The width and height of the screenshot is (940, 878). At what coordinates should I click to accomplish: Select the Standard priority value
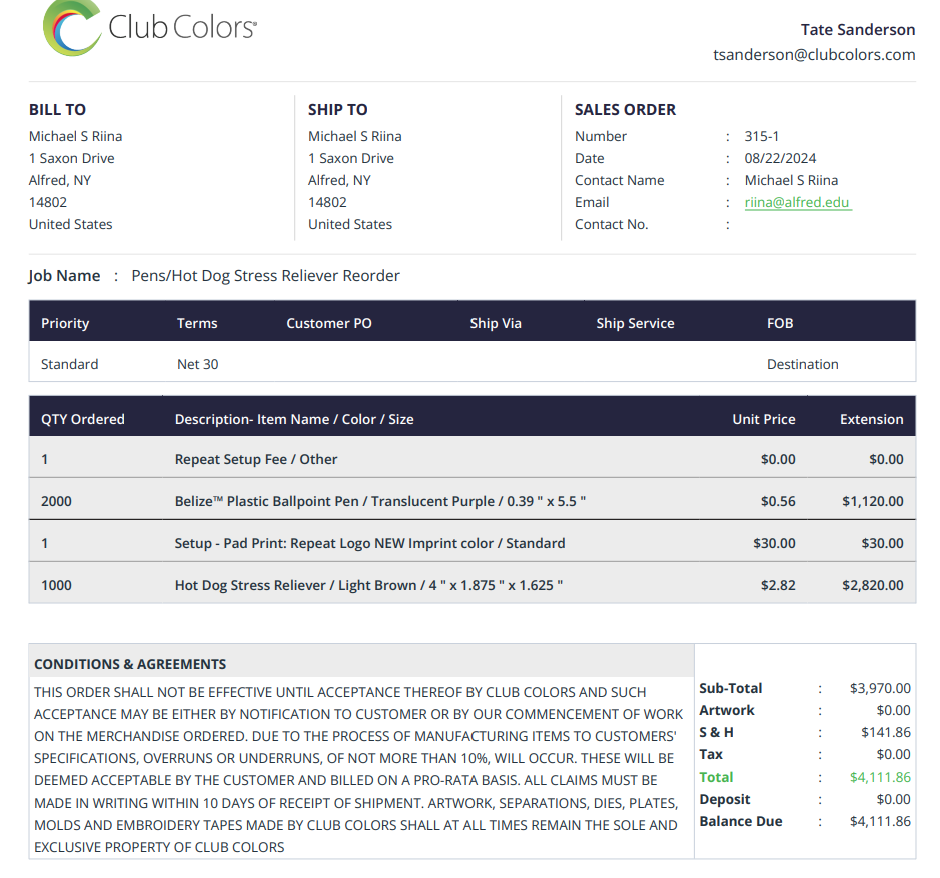tap(70, 364)
